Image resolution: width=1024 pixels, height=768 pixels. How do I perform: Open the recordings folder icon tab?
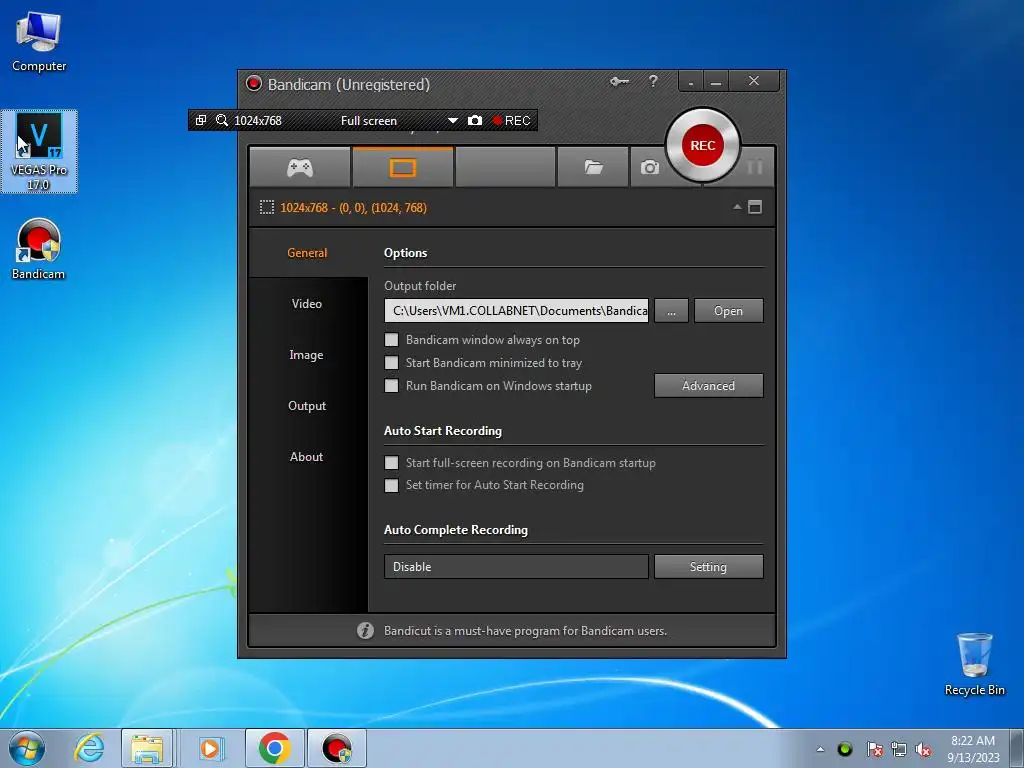tap(593, 168)
